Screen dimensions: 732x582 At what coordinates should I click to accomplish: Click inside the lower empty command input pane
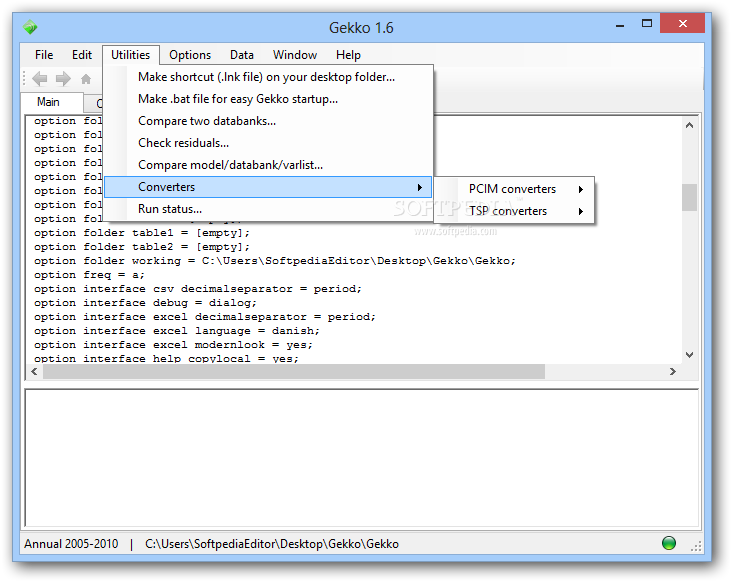coord(362,458)
